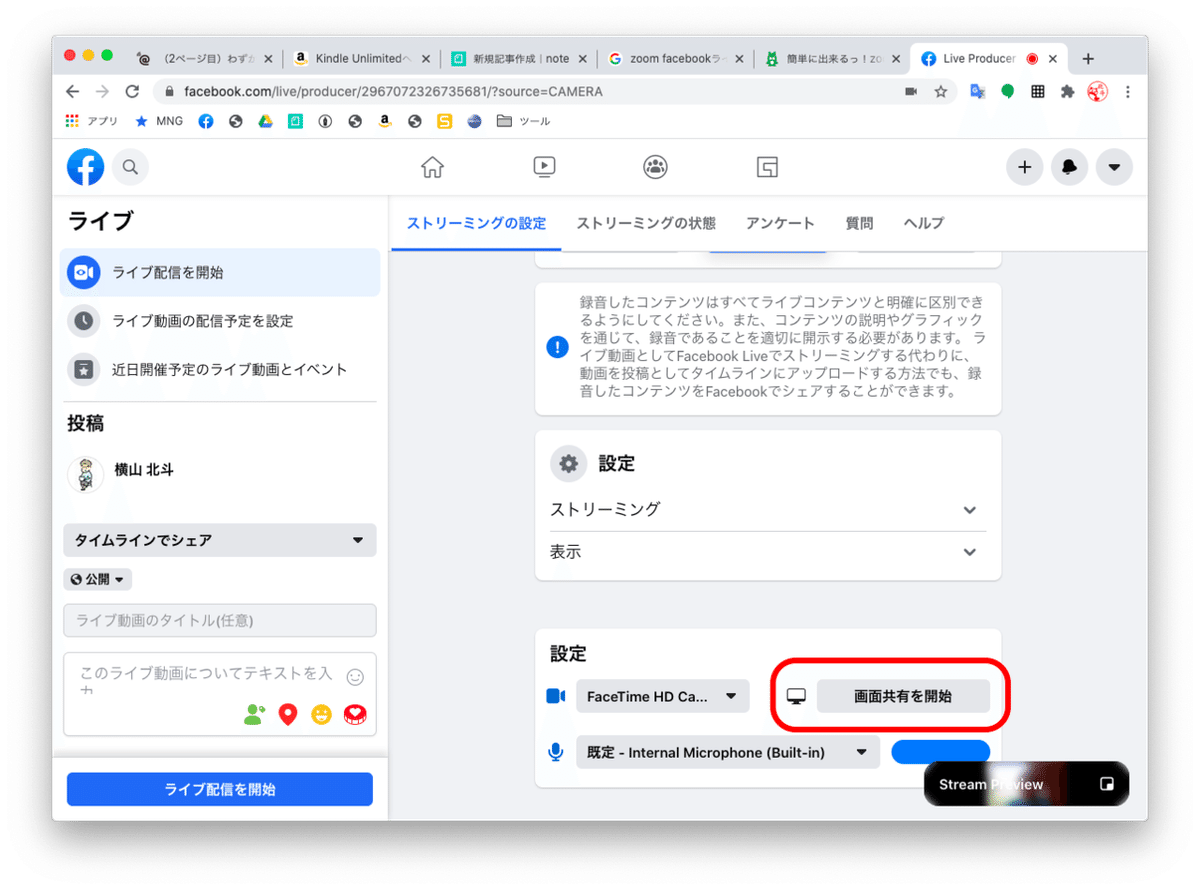This screenshot has height=890, width=1200.
Task: Open the タイムラインでシェア dropdown
Action: [219, 540]
